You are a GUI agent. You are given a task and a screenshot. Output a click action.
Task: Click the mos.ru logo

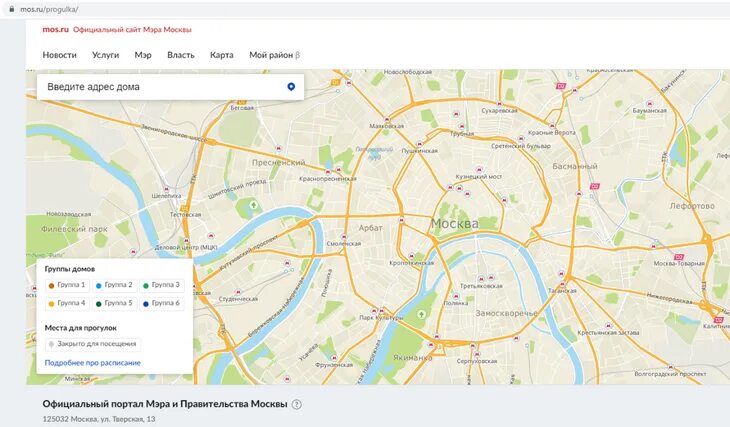(55, 29)
